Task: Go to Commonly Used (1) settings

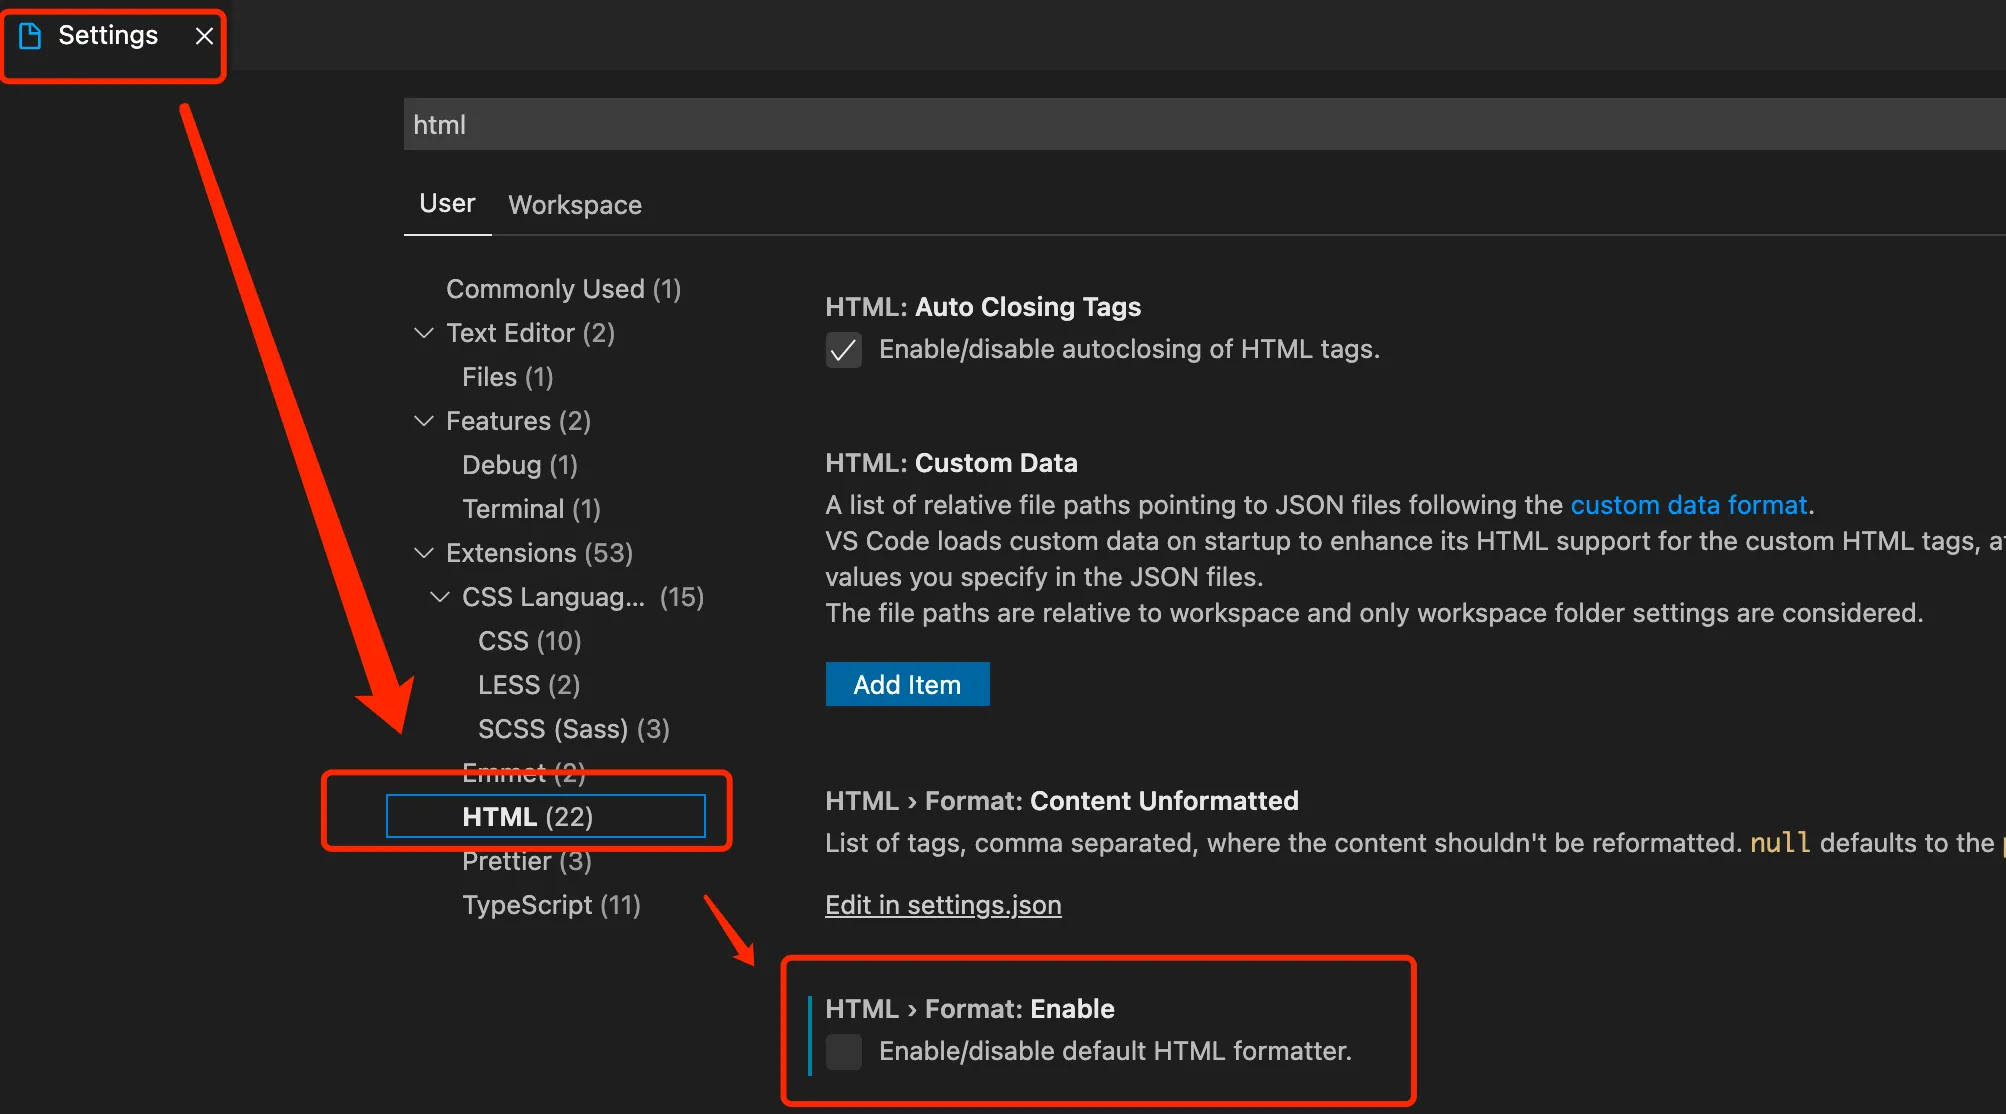Action: pos(563,289)
